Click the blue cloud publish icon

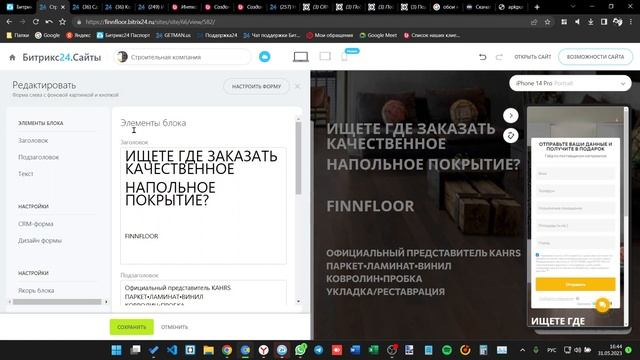tap(264, 57)
